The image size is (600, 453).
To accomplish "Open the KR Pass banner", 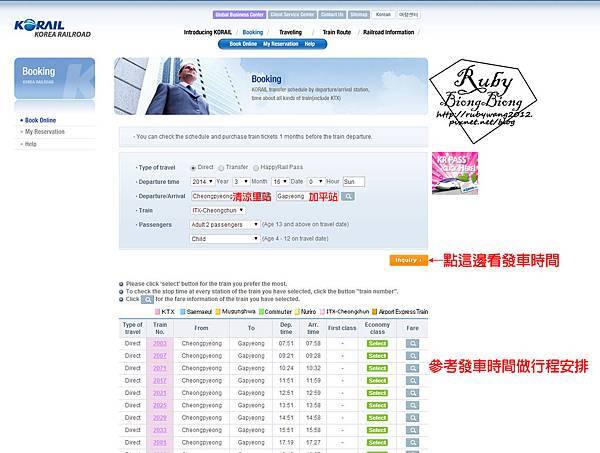I will pyautogui.click(x=455, y=173).
